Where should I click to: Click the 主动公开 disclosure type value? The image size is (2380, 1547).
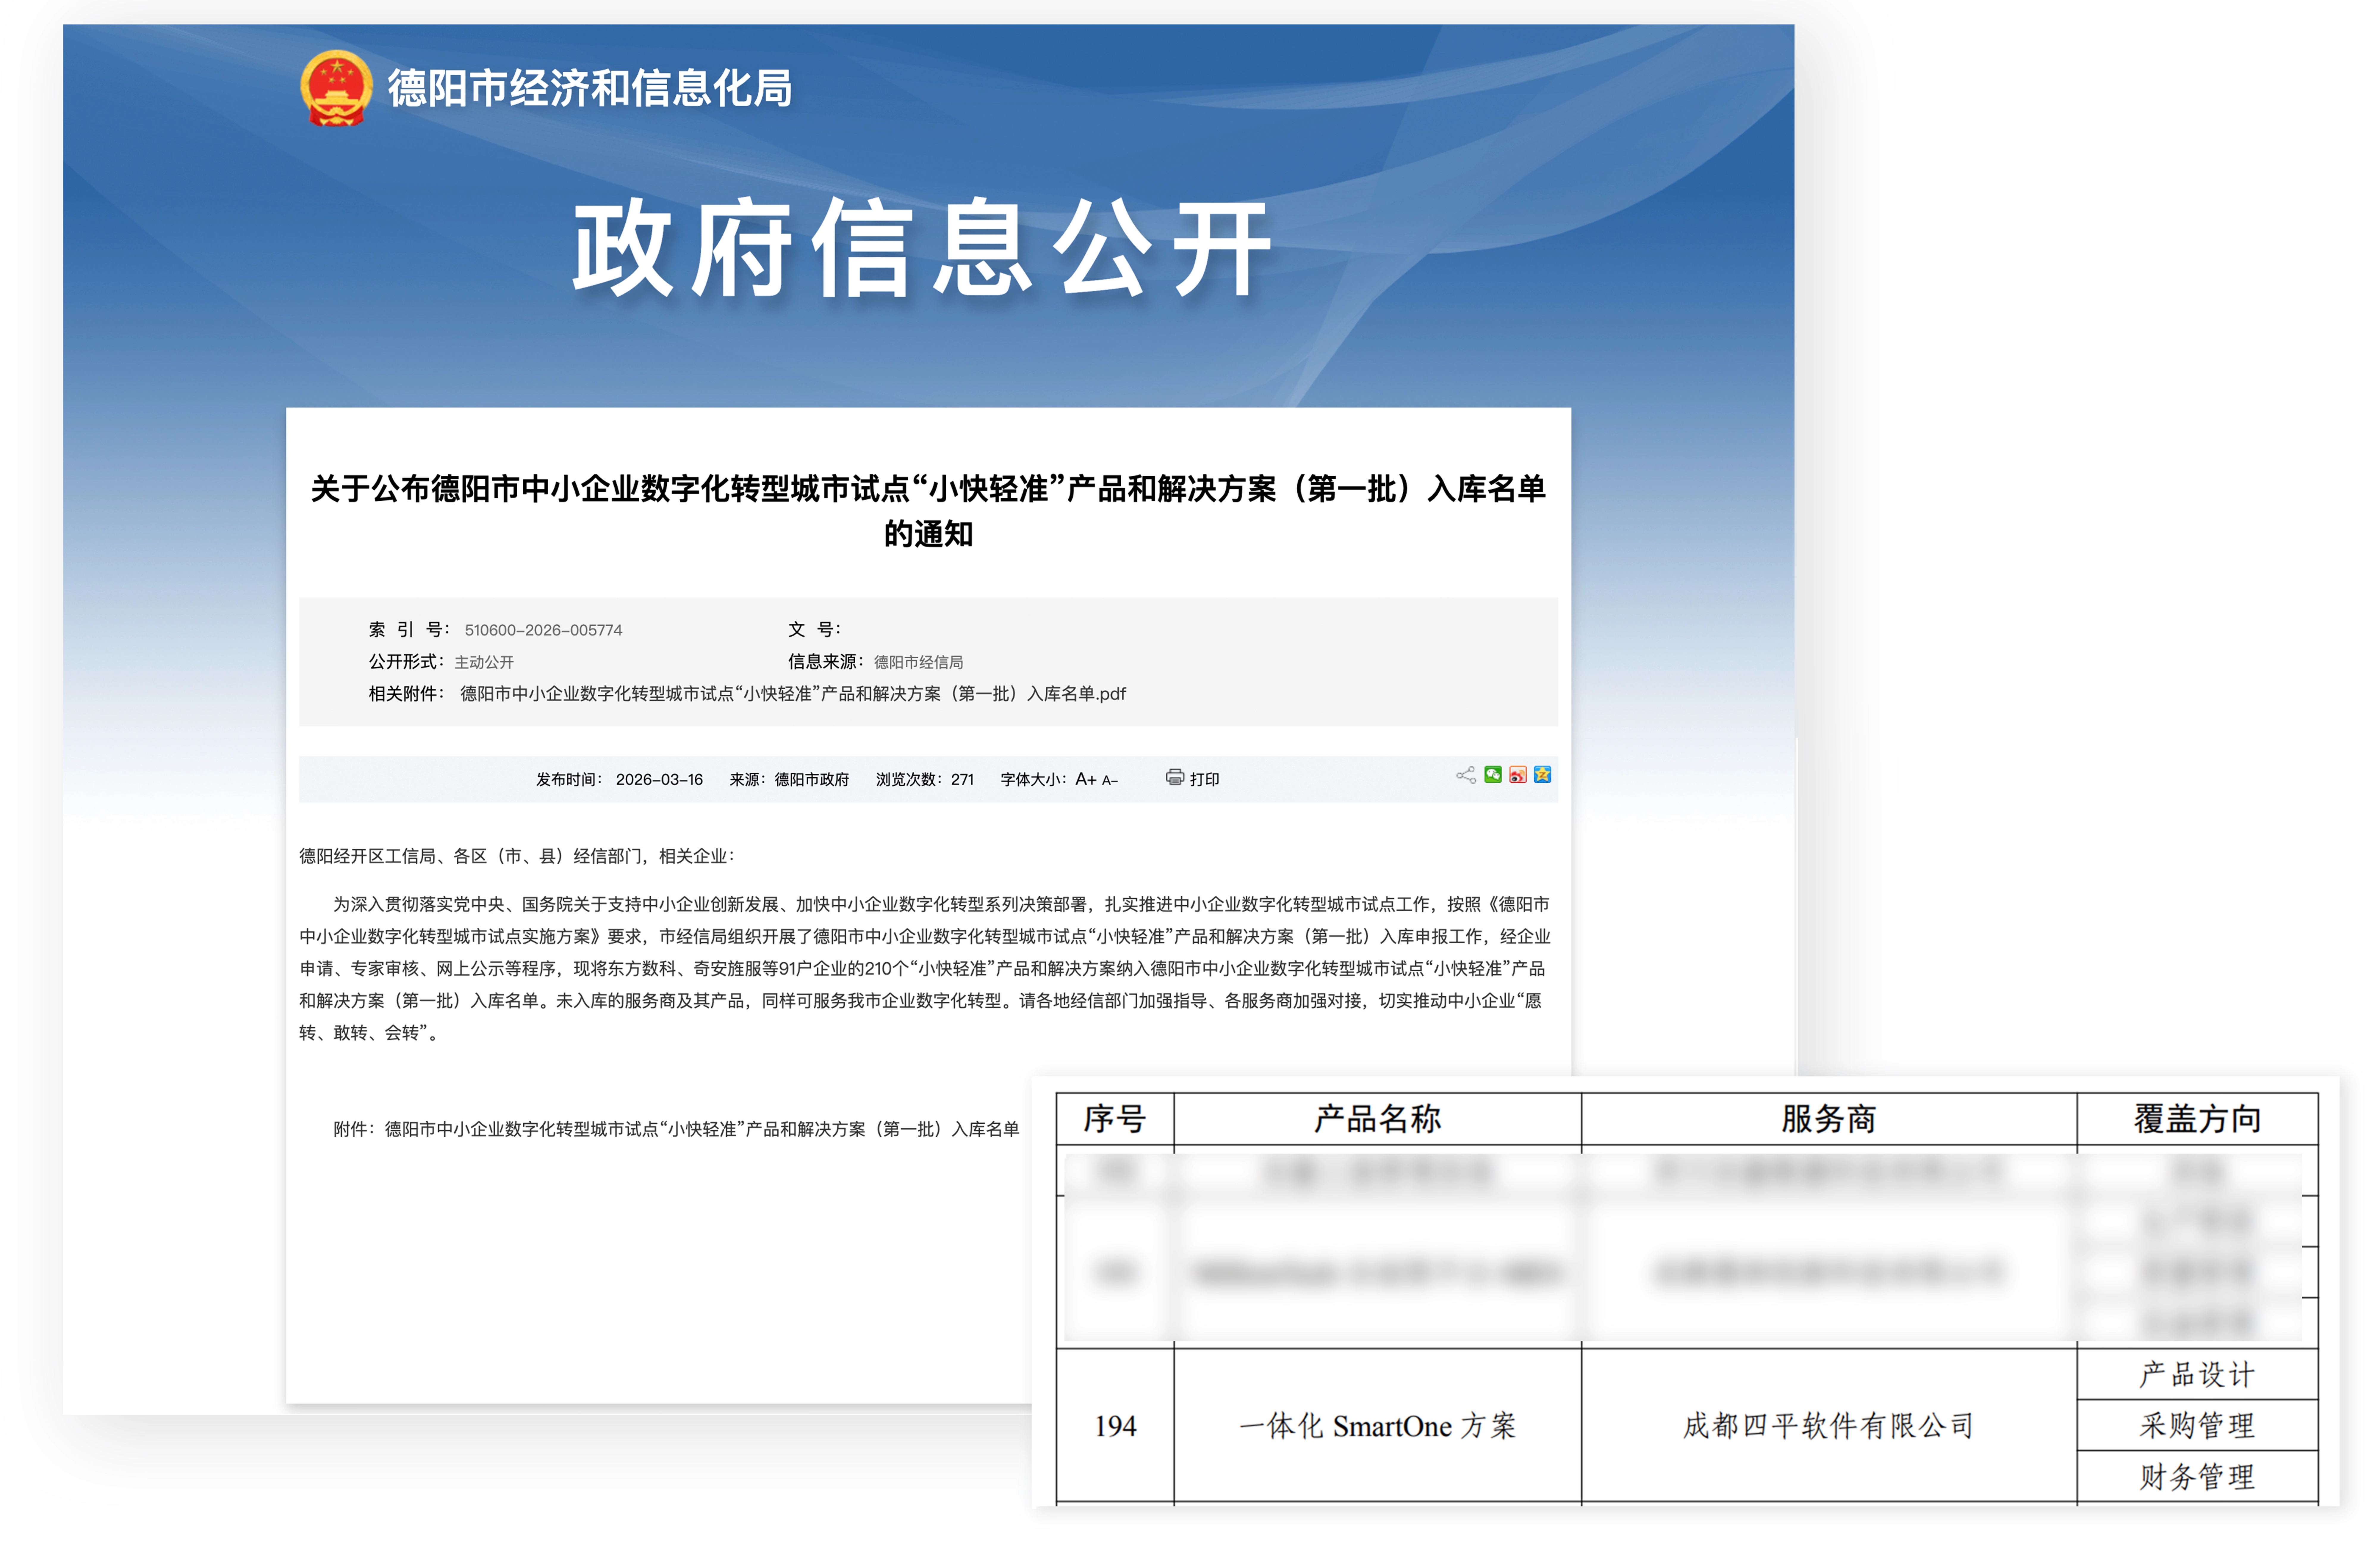[x=484, y=662]
